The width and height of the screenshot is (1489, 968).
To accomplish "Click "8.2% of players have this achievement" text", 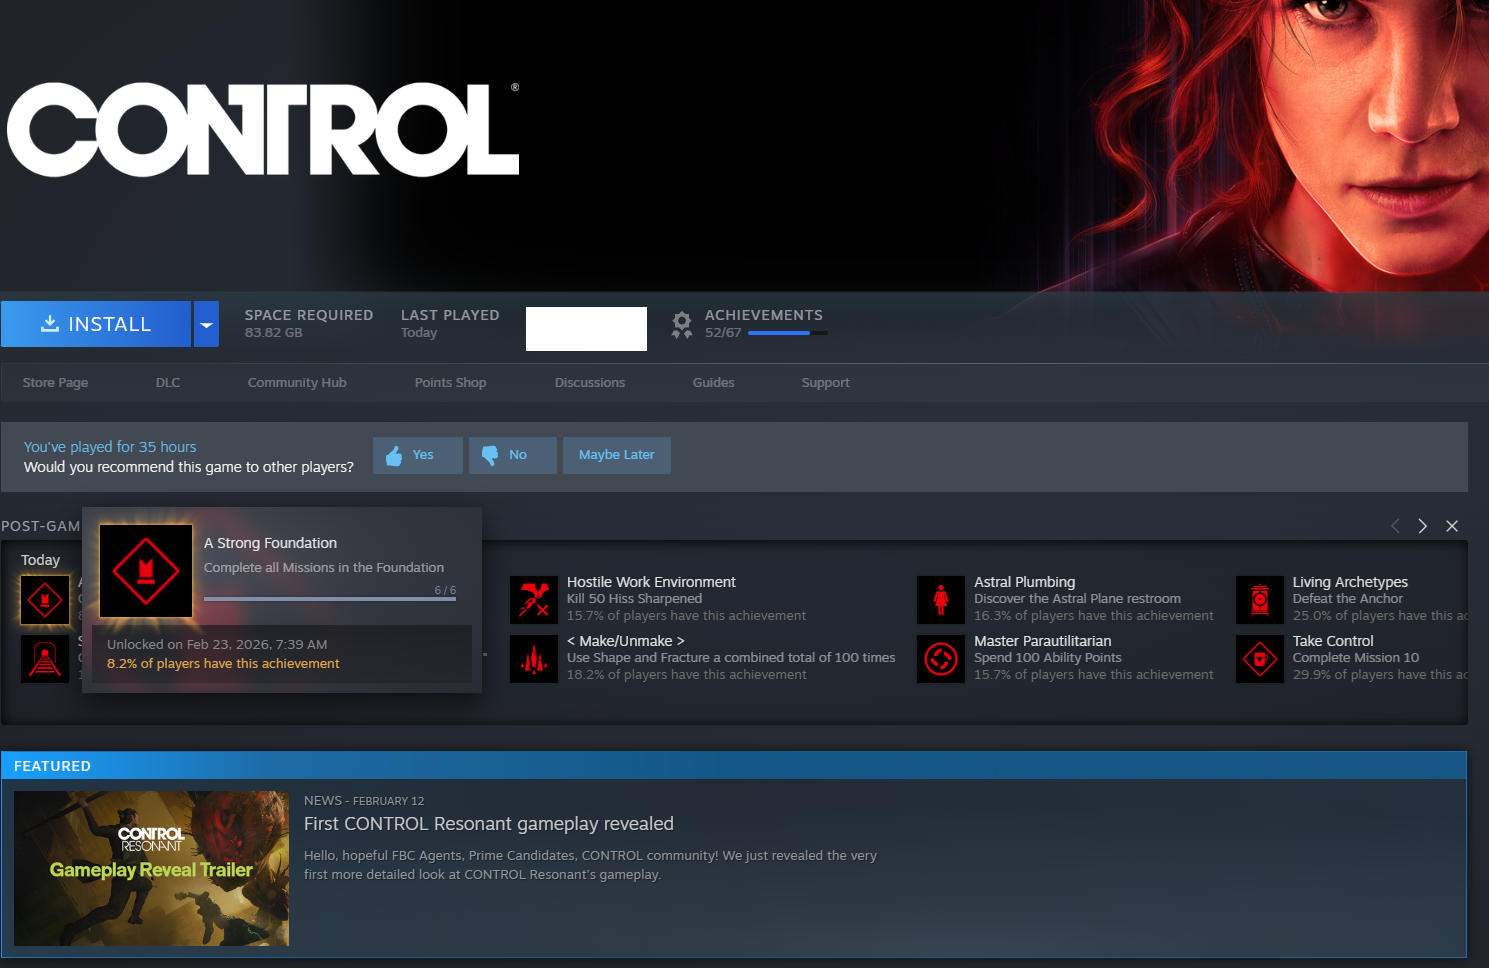I will pyautogui.click(x=223, y=664).
